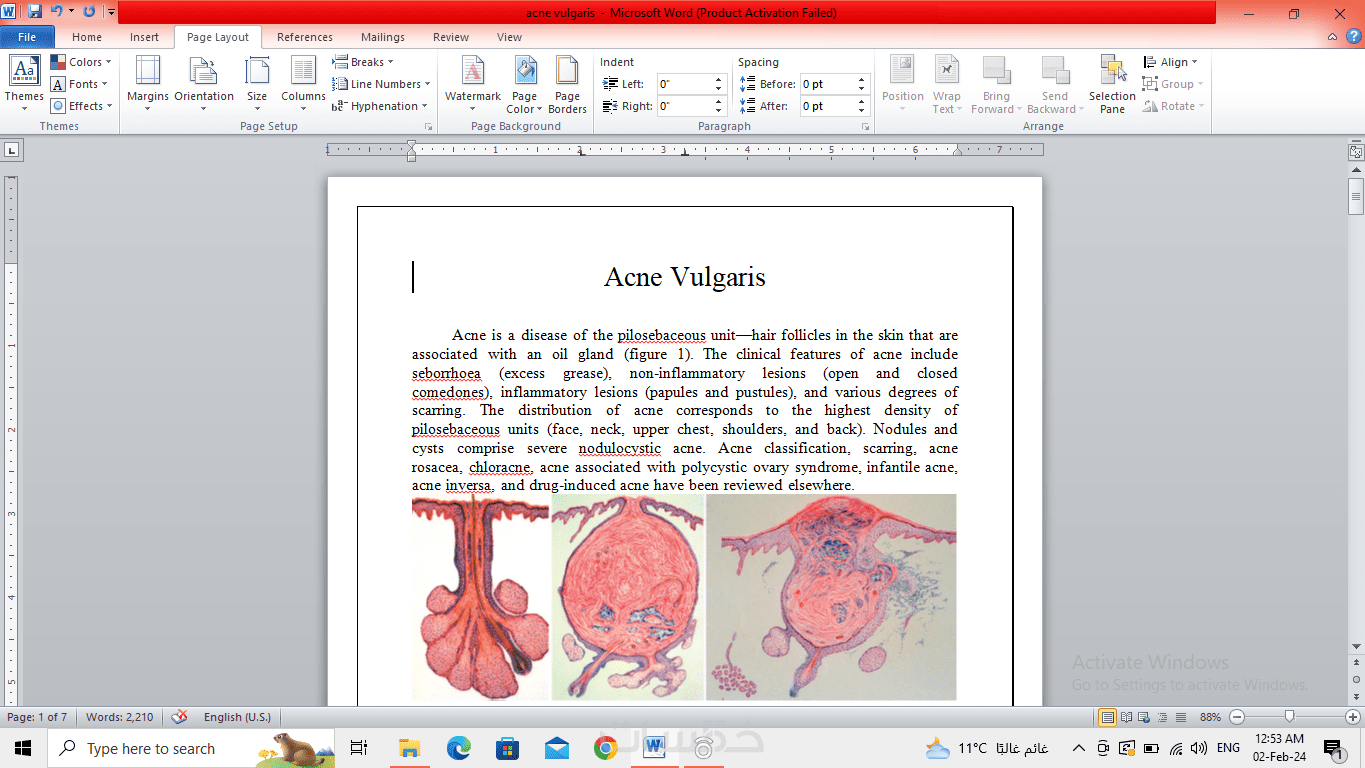1365x768 pixels.
Task: Open the Columns menu
Action: coord(303,84)
